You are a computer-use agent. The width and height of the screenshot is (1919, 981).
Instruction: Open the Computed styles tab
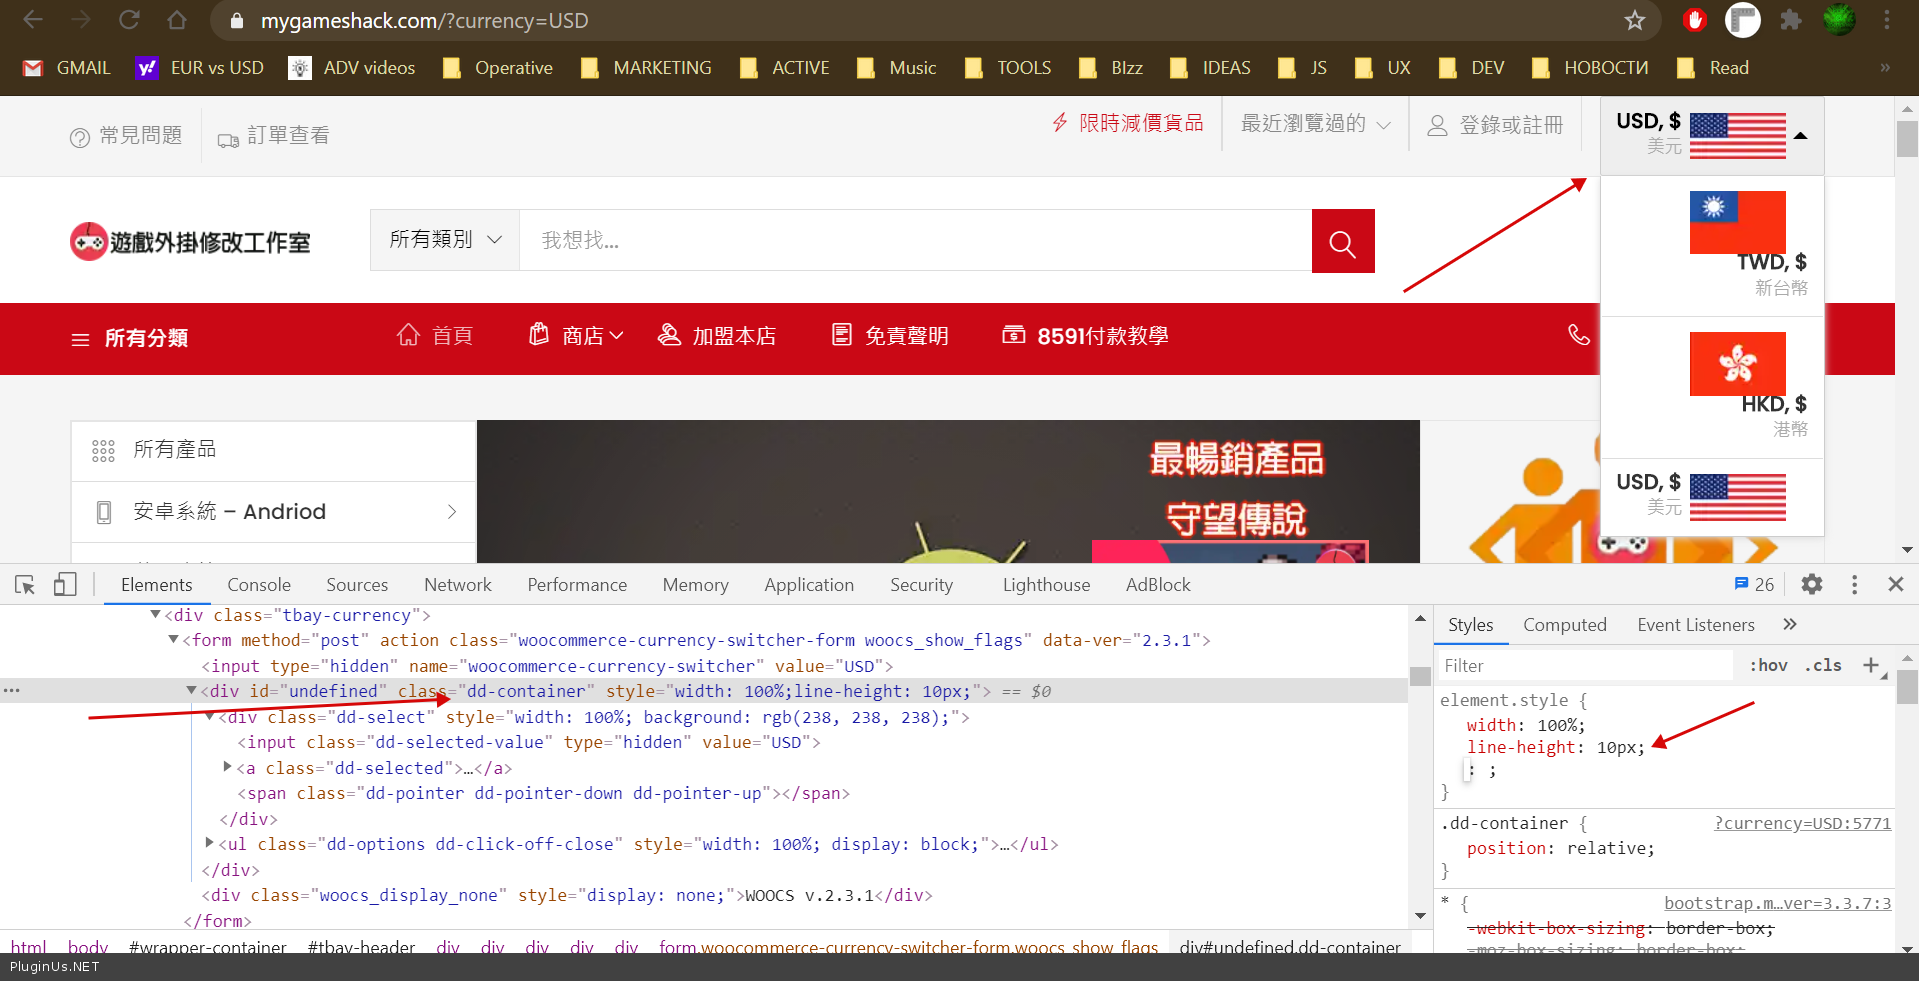(1564, 625)
